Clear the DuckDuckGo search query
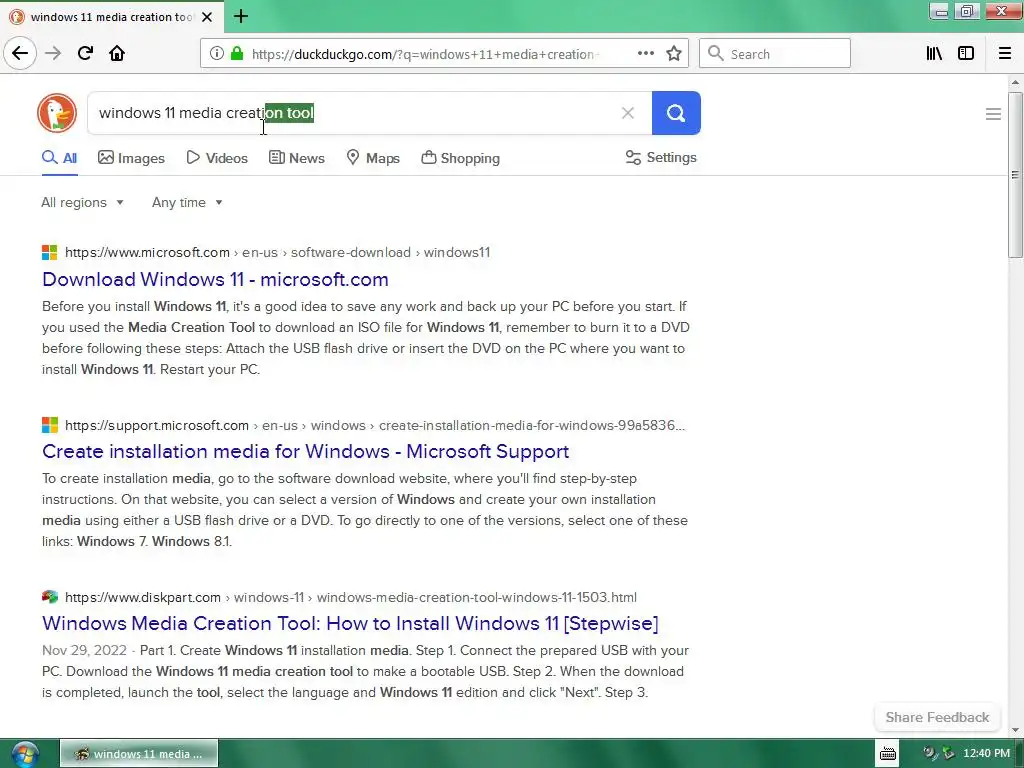This screenshot has height=768, width=1024. 628,113
